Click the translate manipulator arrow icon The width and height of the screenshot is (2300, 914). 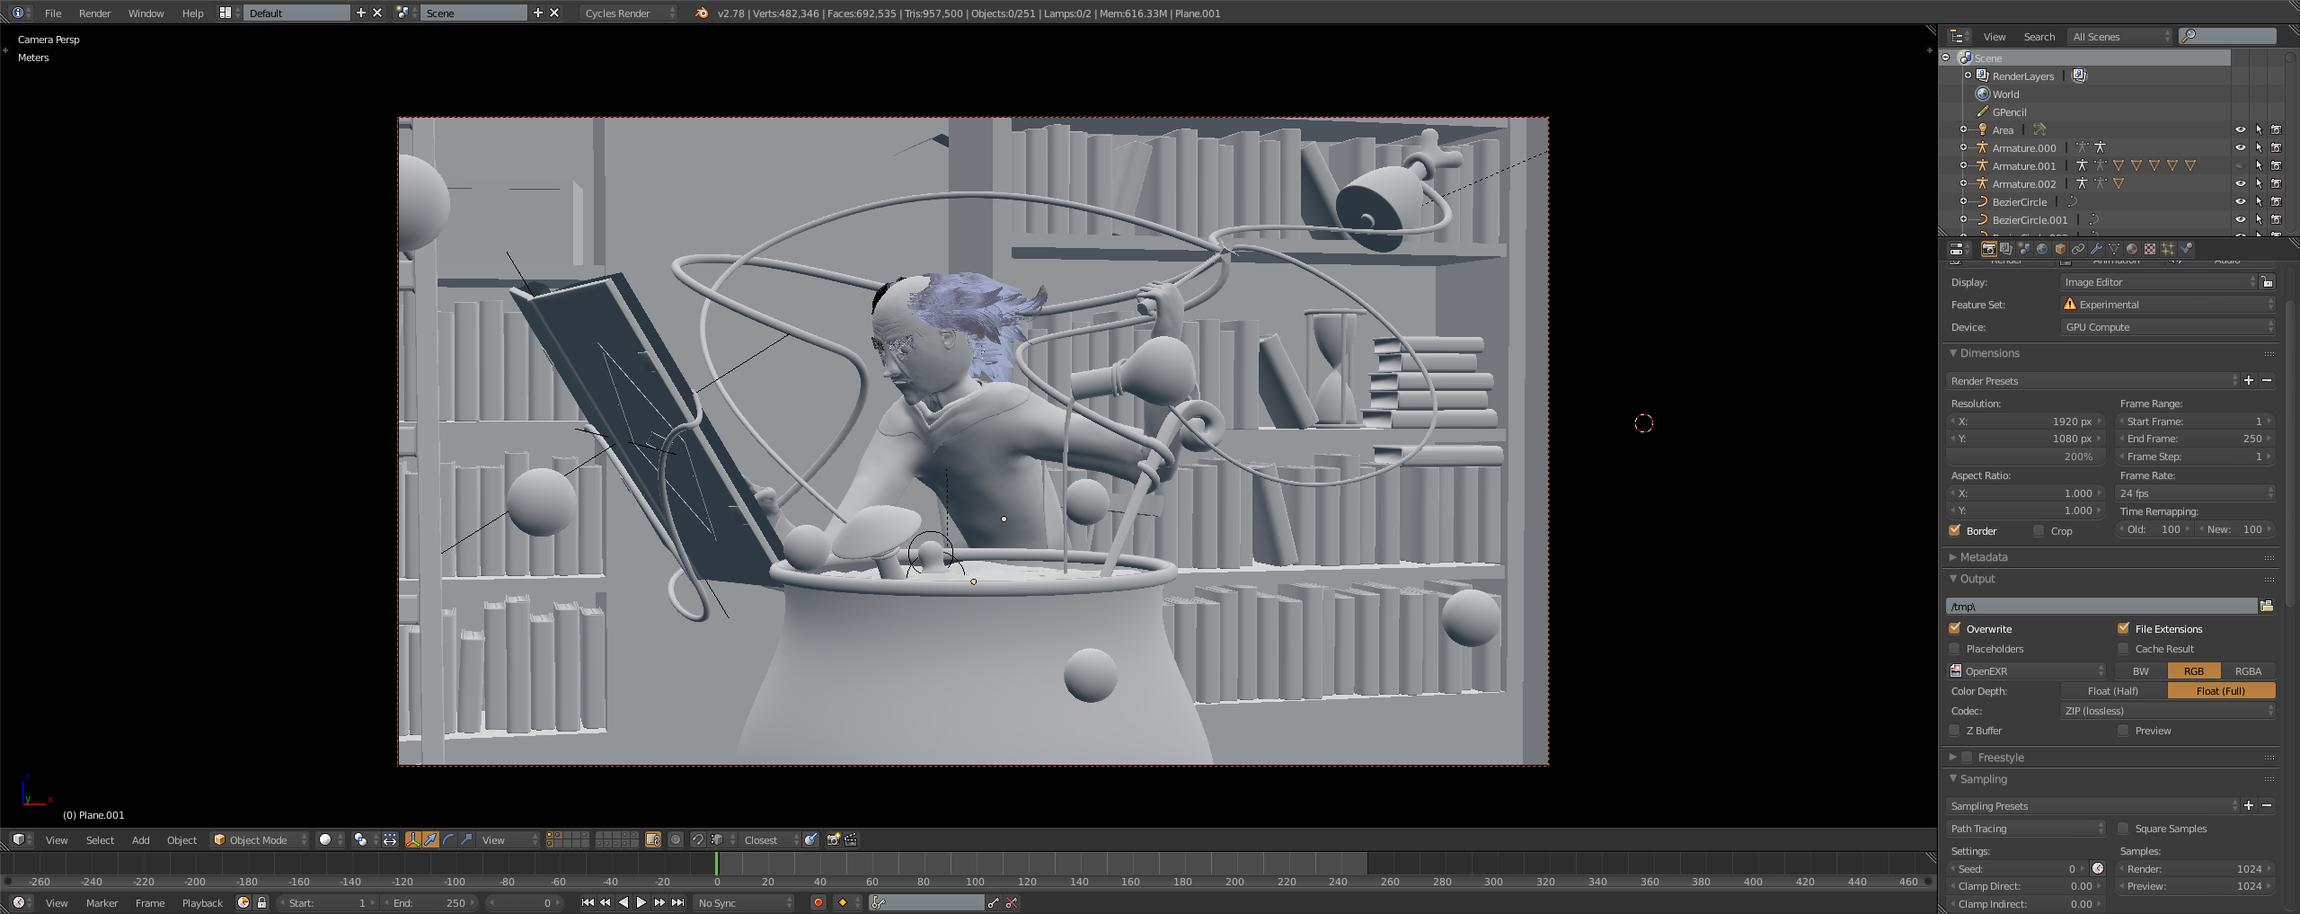(x=431, y=840)
